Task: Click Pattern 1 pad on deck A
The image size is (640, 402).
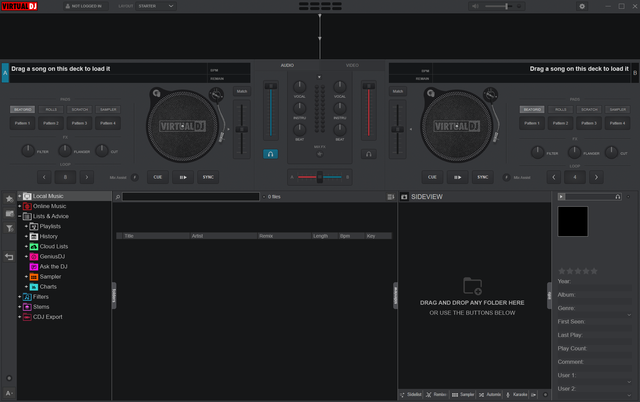Action: pos(22,123)
